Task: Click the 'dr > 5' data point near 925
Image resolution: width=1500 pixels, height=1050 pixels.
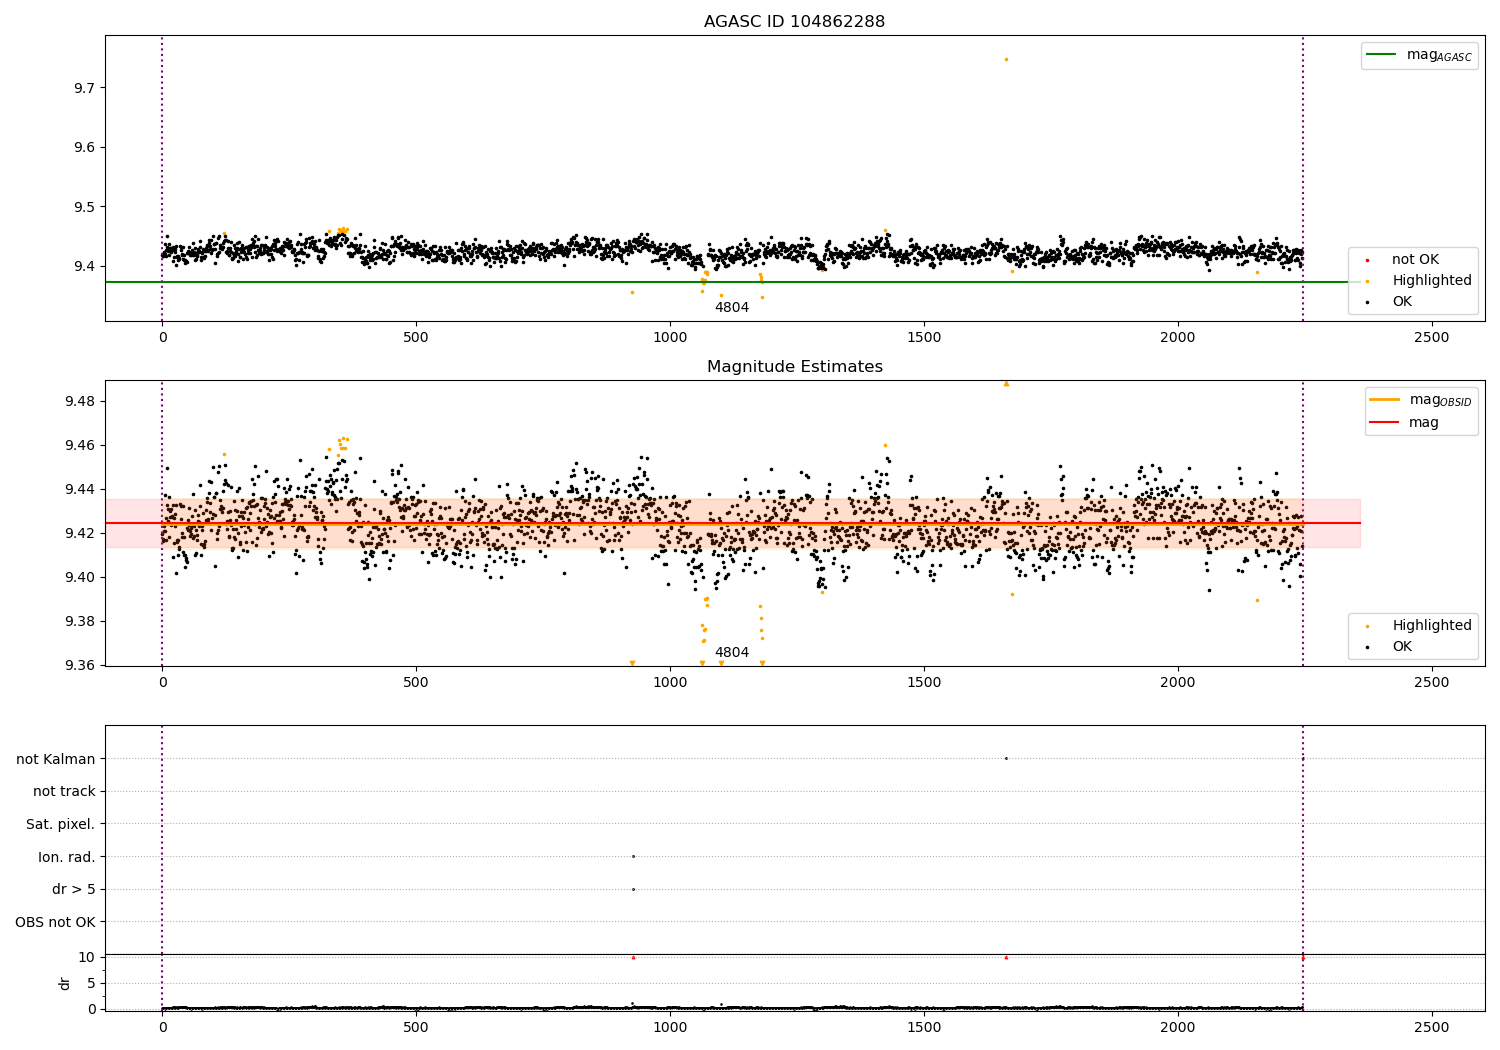Action: [x=633, y=889]
